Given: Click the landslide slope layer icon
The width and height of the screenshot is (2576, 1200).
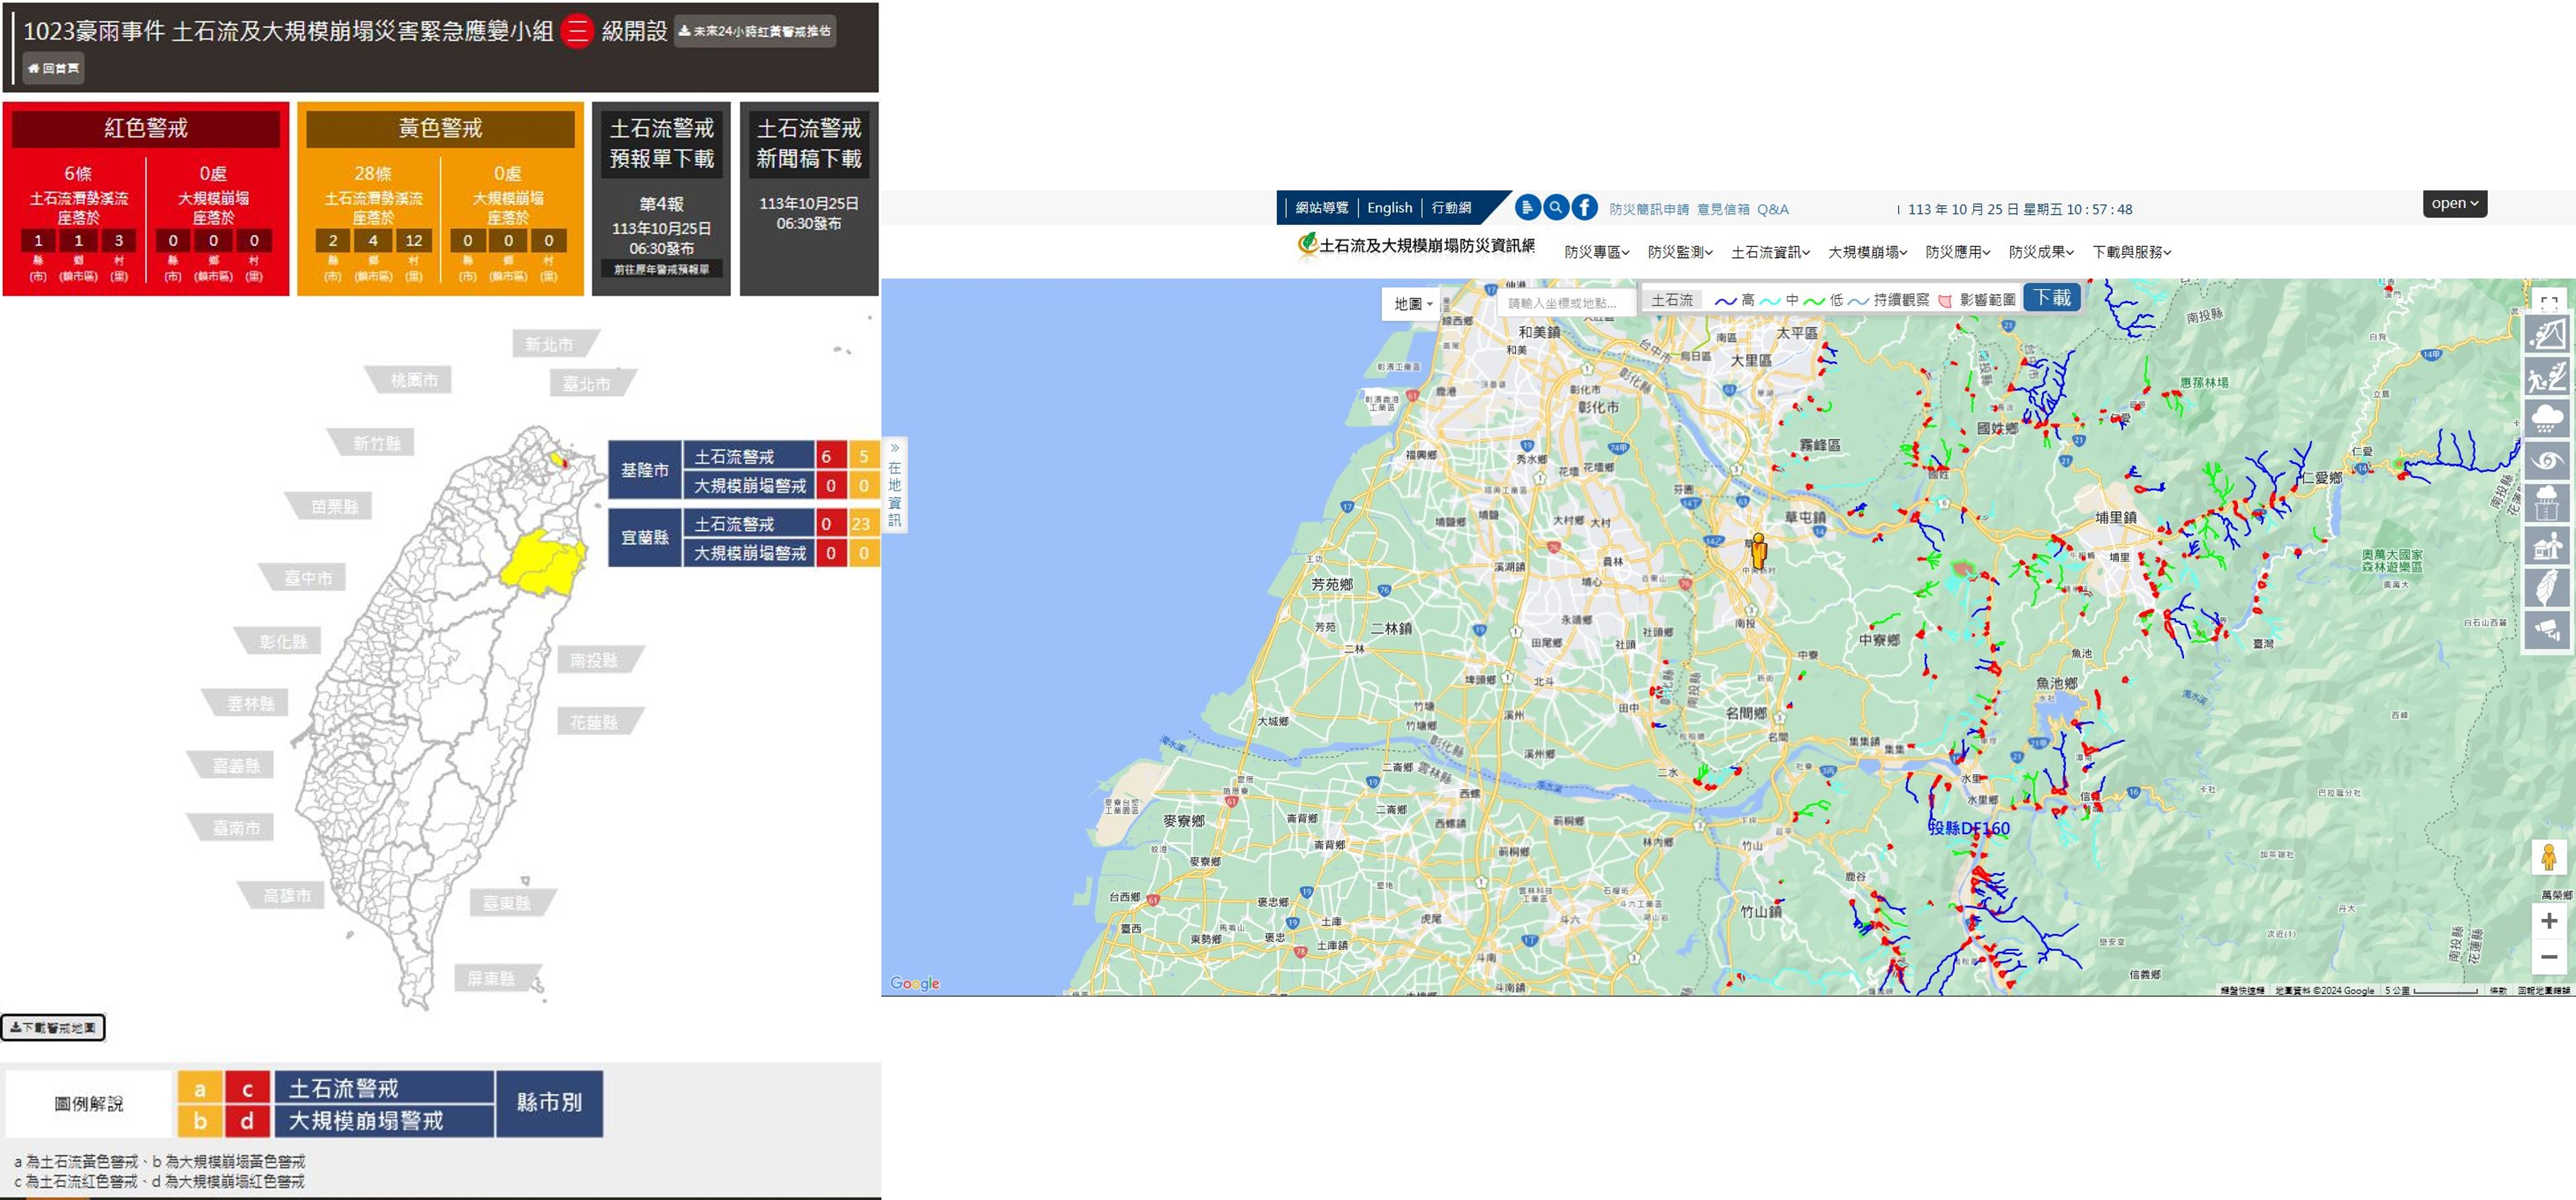Looking at the screenshot, I should (x=2547, y=335).
